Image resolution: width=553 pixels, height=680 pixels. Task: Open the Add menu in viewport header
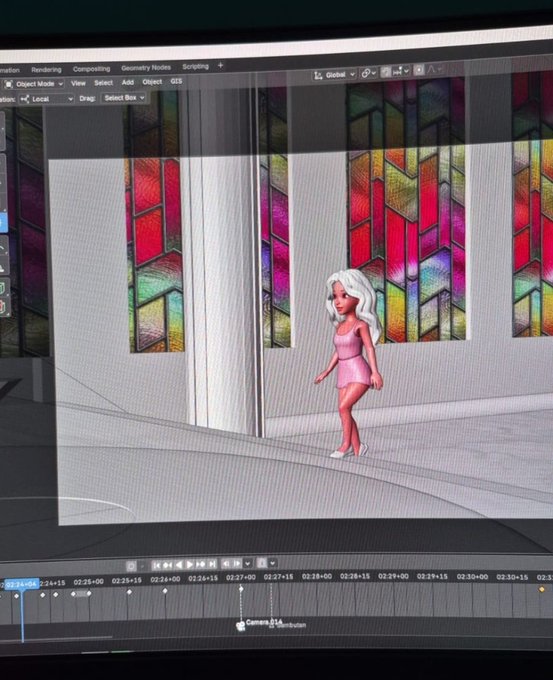(x=128, y=82)
